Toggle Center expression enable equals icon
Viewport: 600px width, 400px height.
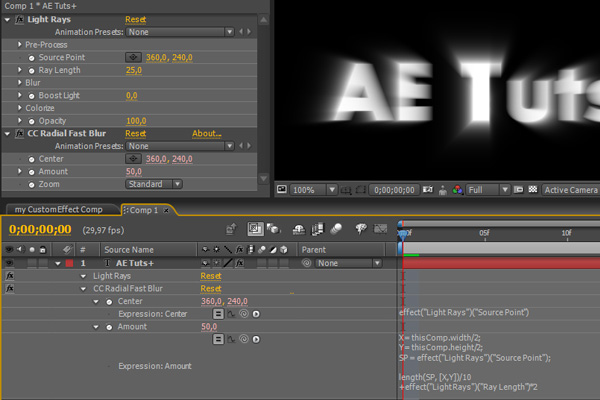coord(218,314)
